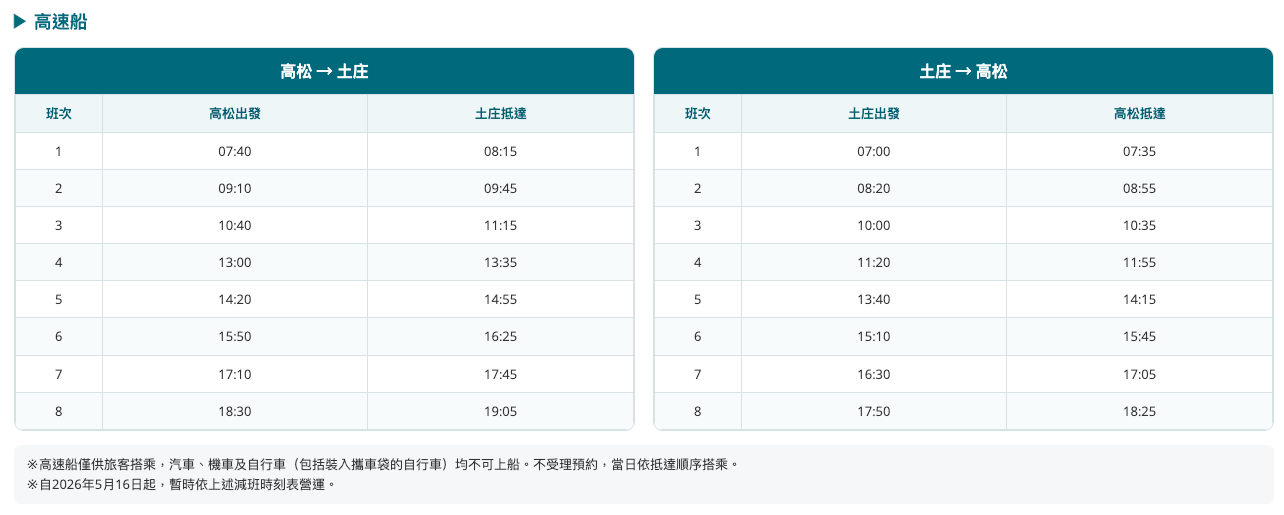The image size is (1284, 515).
Task: Choose the 15:45 time cell
Action: (1139, 337)
